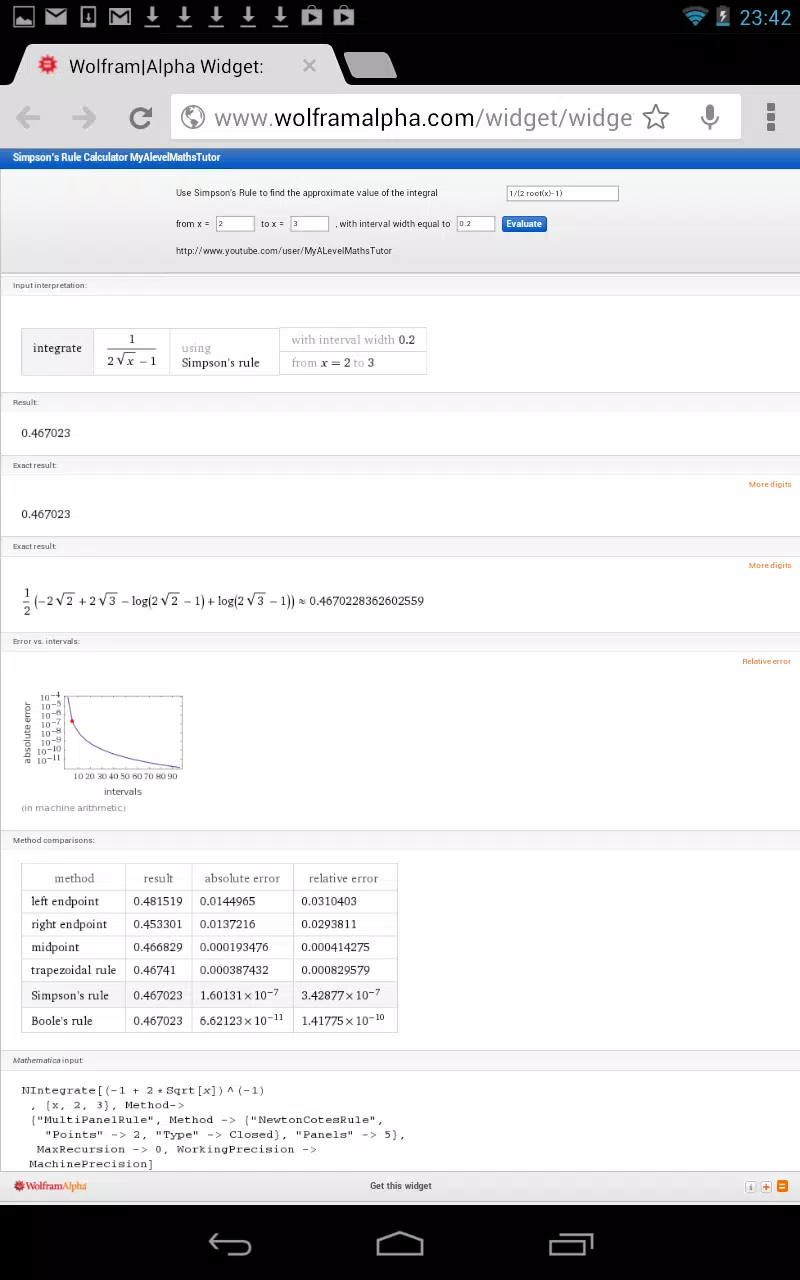
Task: Tap the battery charging status icon
Action: click(x=723, y=16)
